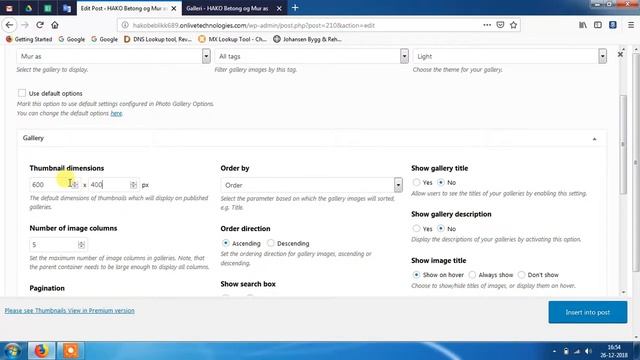640x360 pixels.
Task: Close the Galleri browser tab
Action: (279, 8)
